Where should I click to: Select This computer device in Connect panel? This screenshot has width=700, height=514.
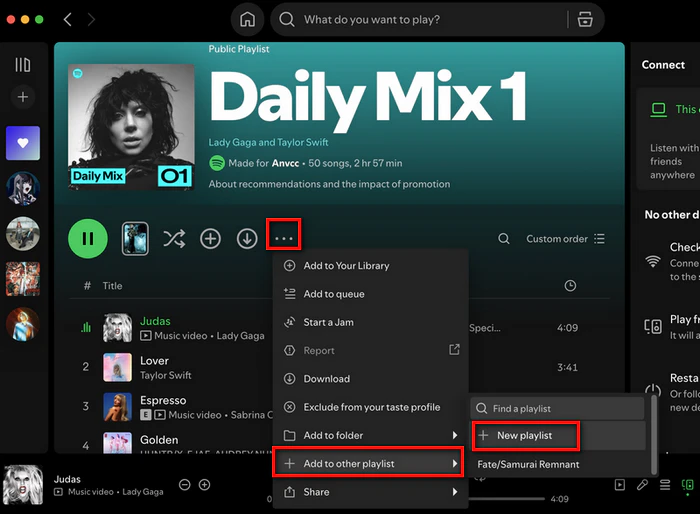pyautogui.click(x=675, y=109)
